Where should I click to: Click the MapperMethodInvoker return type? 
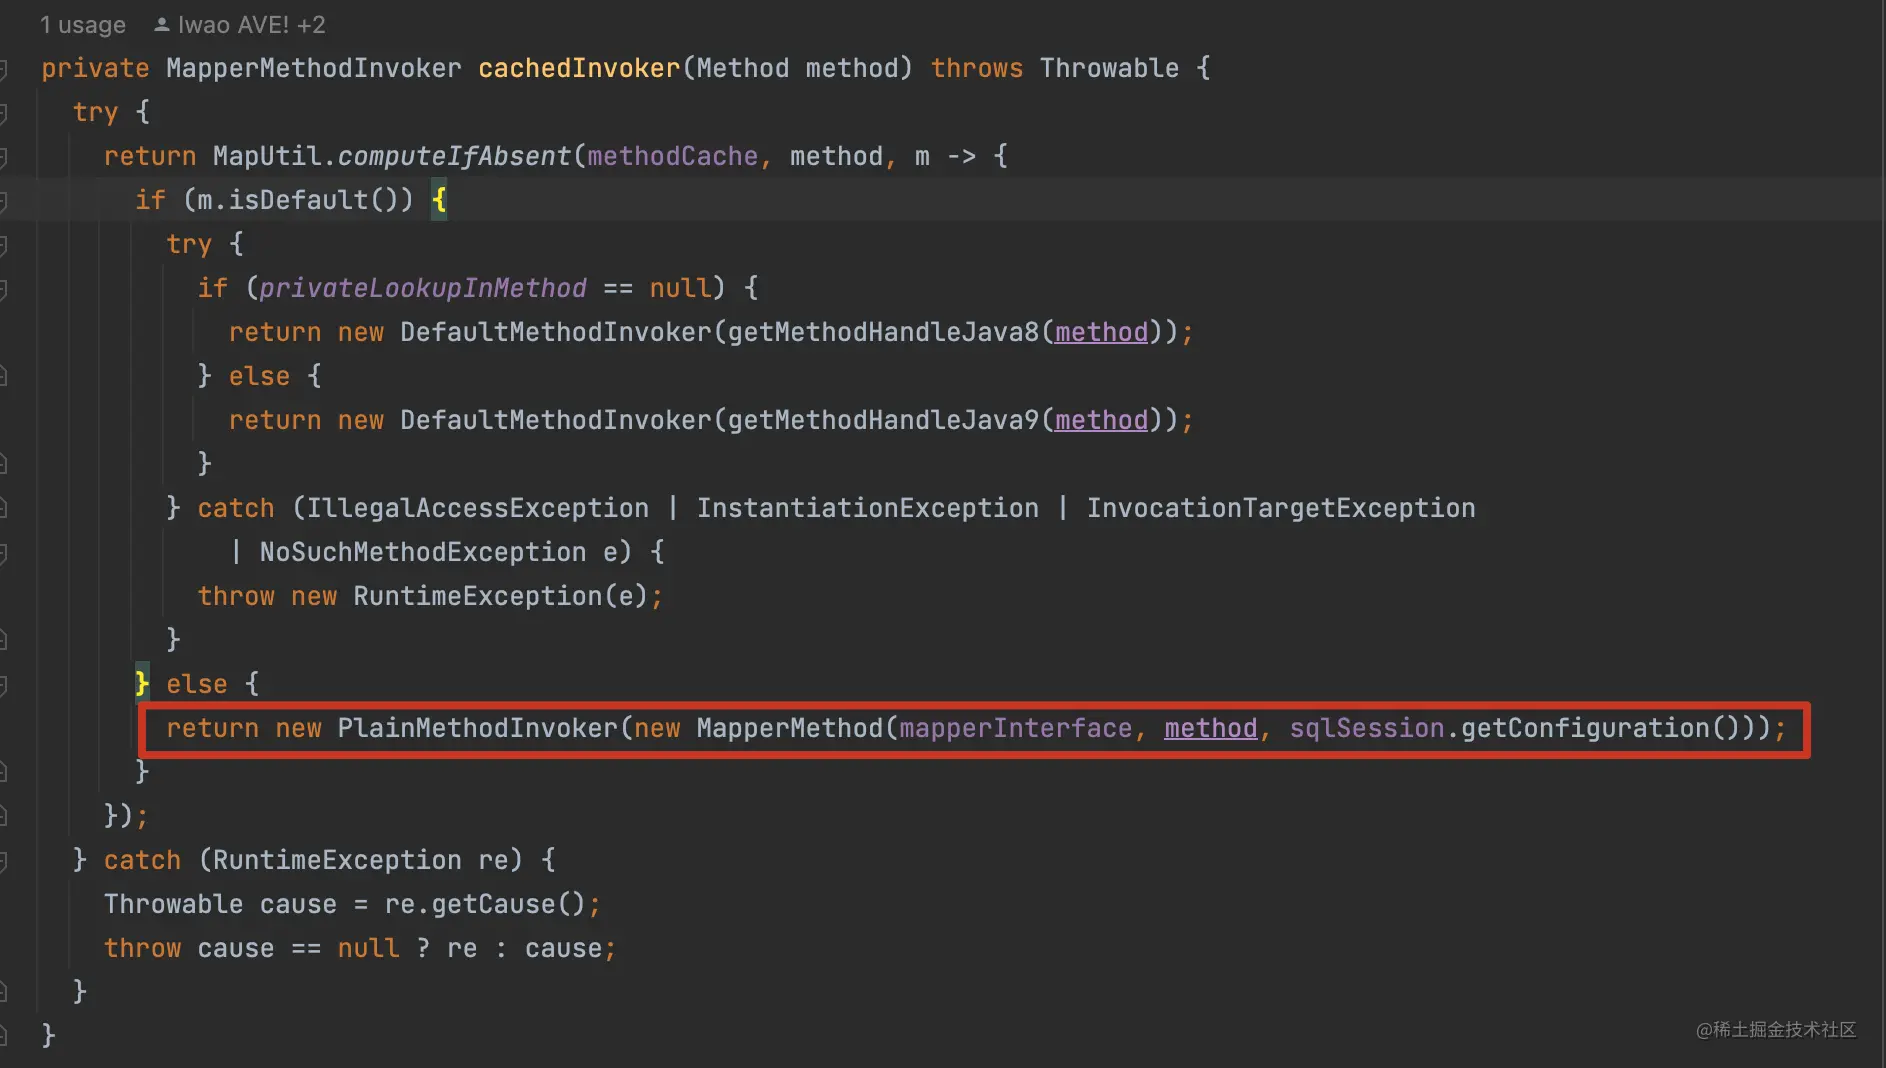pyautogui.click(x=313, y=69)
